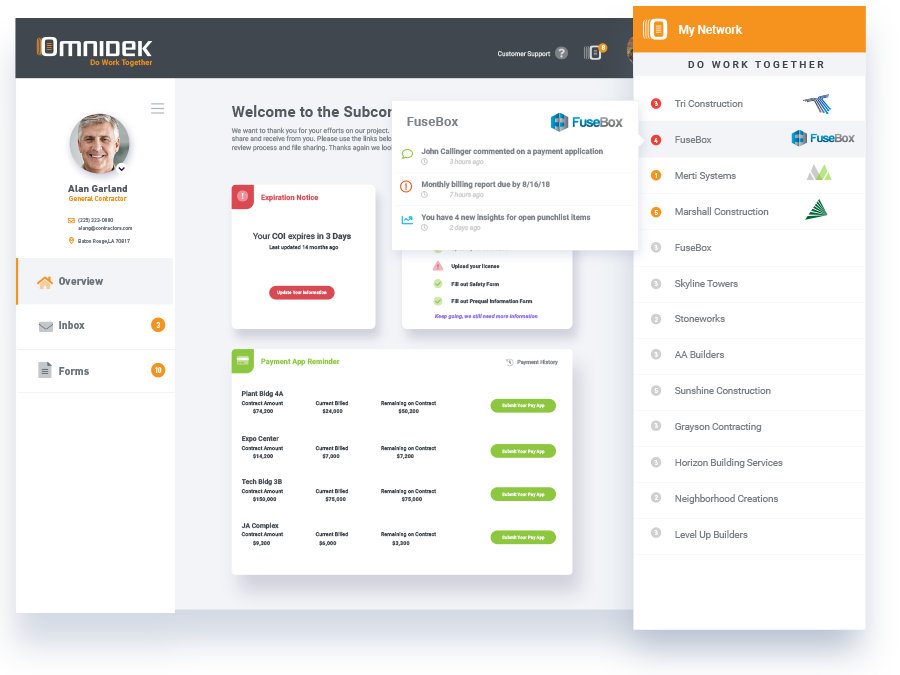Click the My Network header title
The image size is (900, 675).
[x=710, y=30]
